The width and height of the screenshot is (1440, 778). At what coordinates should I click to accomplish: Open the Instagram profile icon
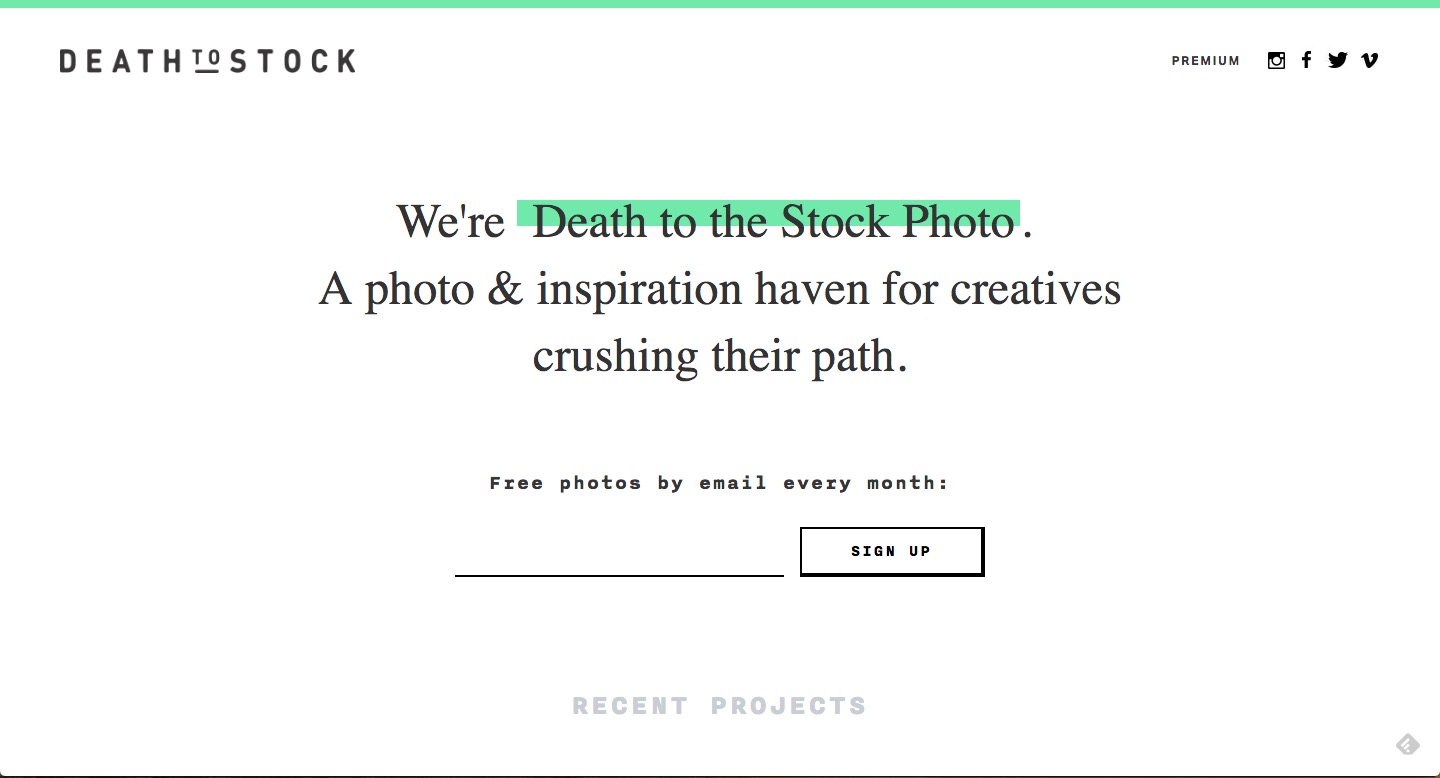click(x=1276, y=60)
